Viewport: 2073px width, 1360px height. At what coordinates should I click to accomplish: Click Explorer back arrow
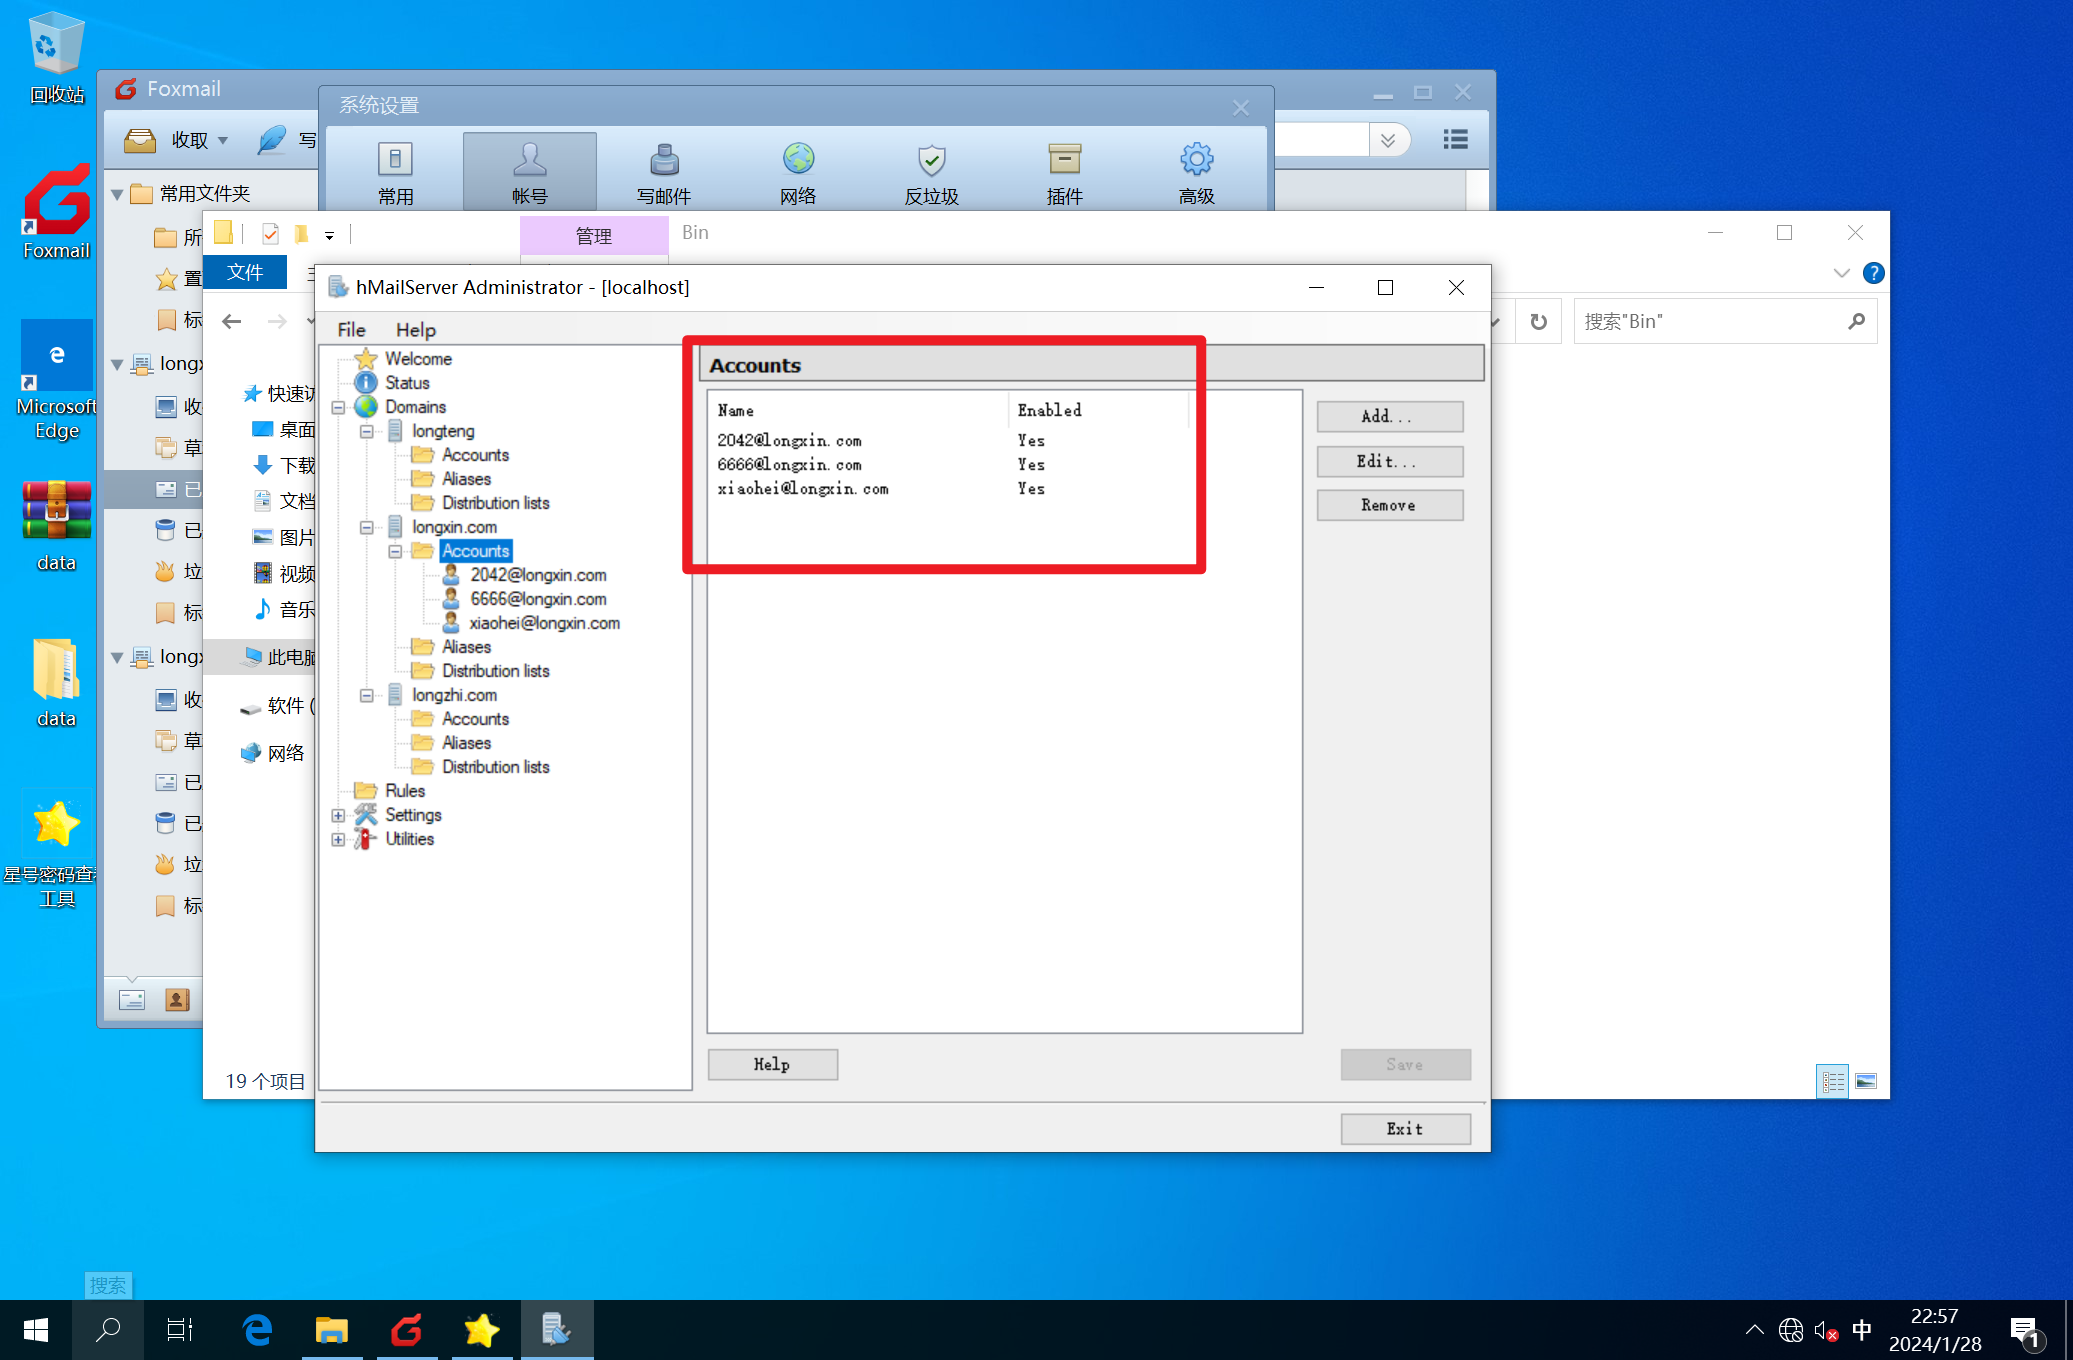click(x=232, y=322)
